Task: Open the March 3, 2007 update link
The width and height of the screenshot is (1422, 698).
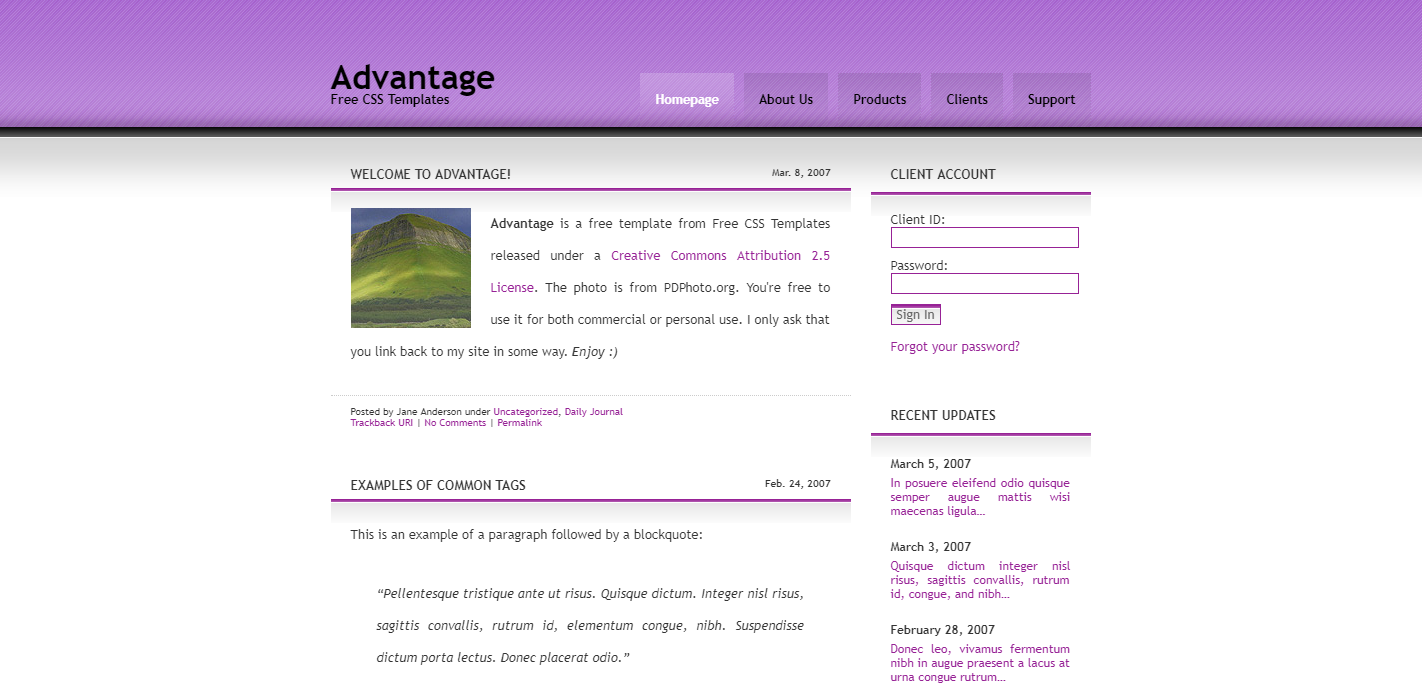Action: (979, 580)
